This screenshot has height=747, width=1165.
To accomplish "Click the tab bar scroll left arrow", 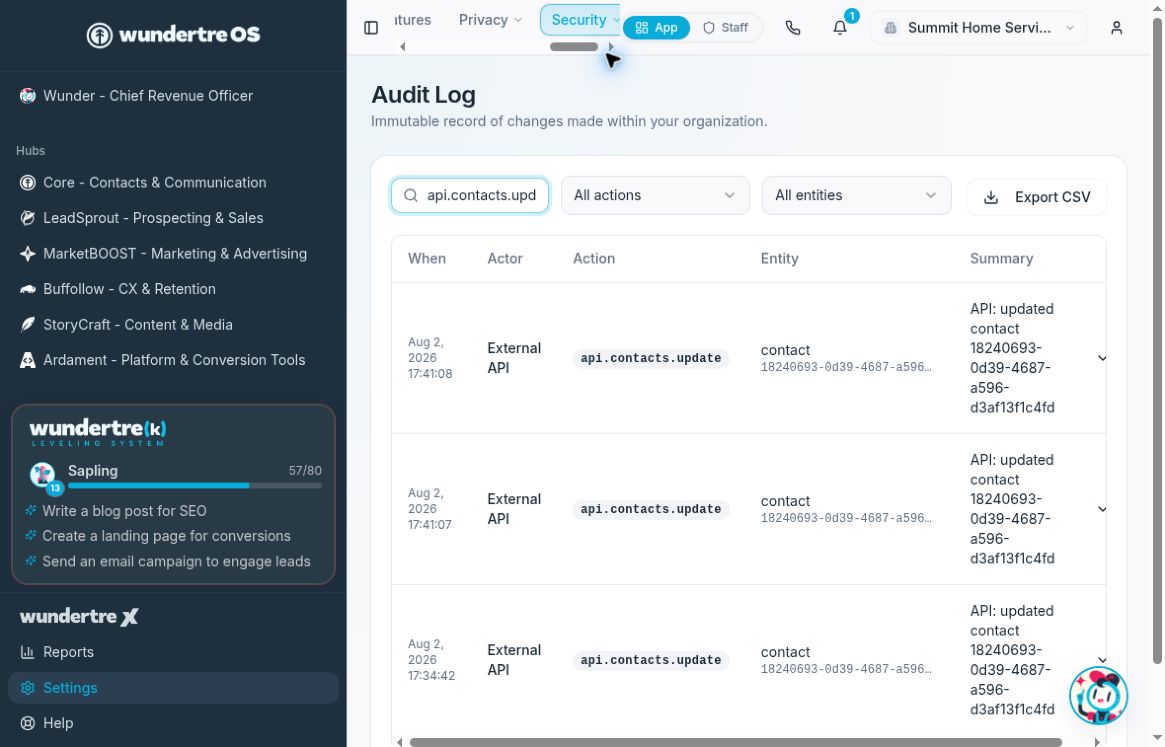I will (403, 47).
